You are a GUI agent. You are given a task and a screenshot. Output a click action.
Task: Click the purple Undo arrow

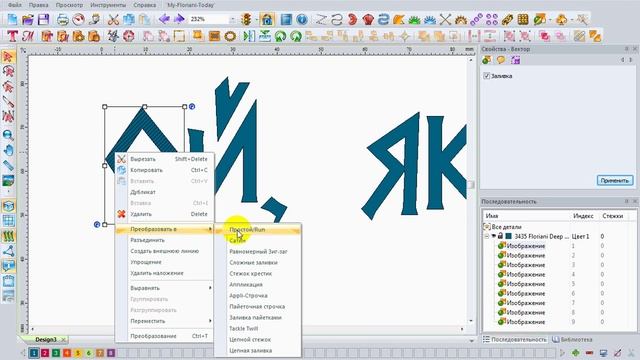(164, 19)
